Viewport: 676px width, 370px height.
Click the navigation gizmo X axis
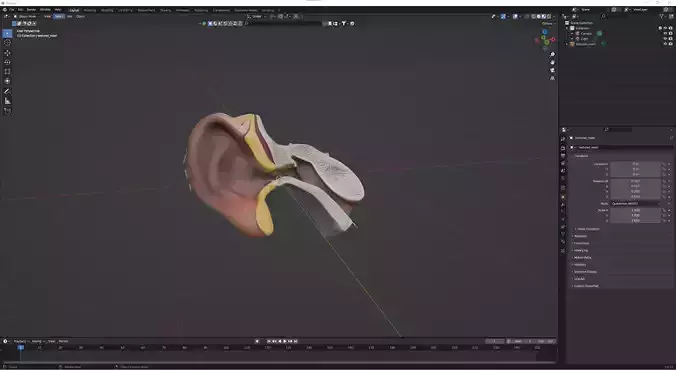click(553, 39)
